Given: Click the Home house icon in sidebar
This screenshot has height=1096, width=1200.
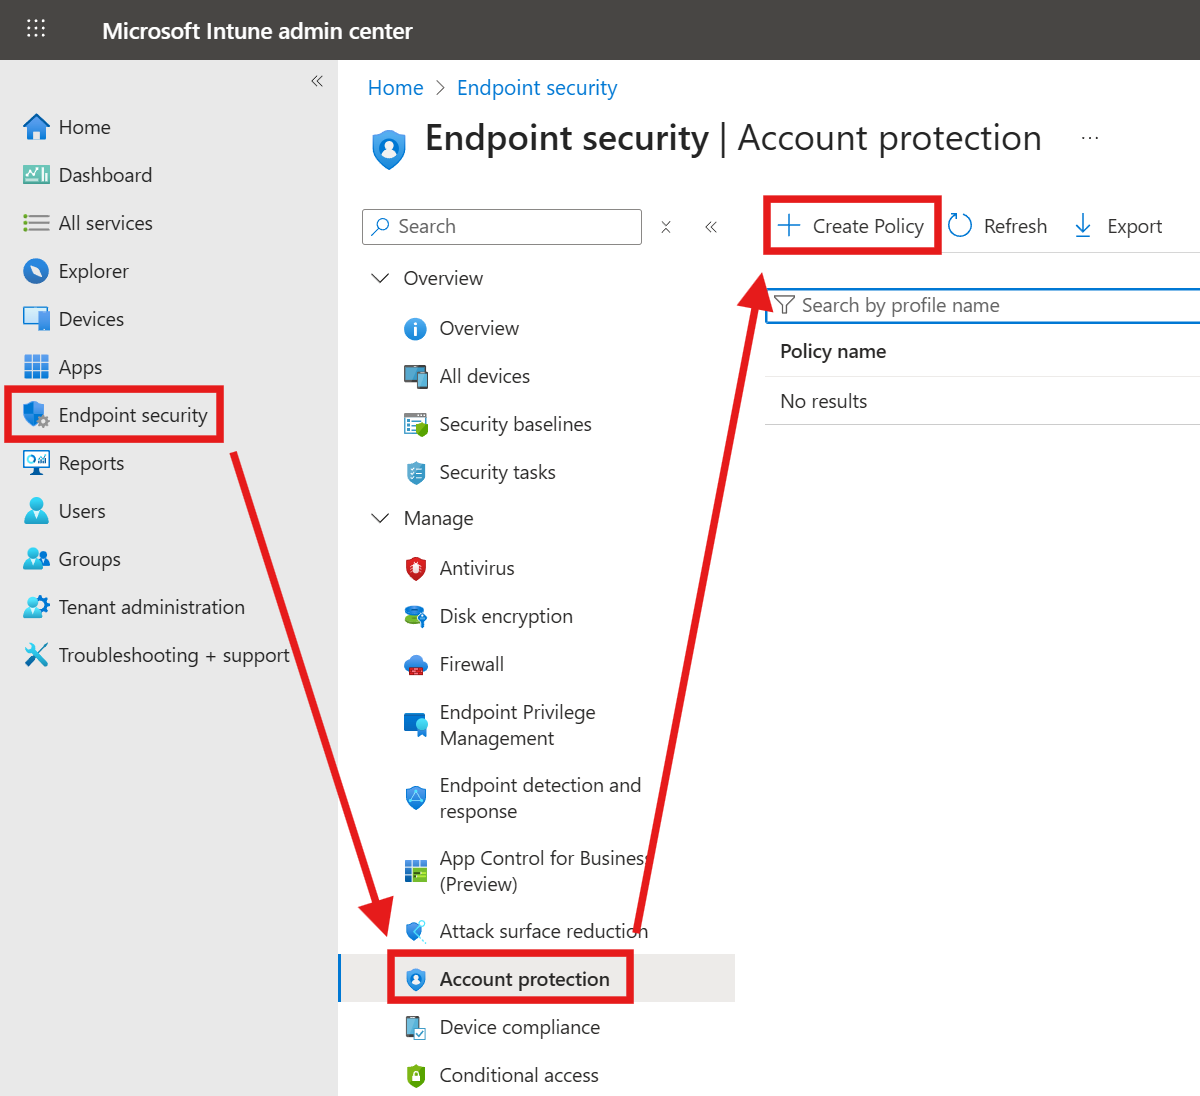Looking at the screenshot, I should [36, 127].
